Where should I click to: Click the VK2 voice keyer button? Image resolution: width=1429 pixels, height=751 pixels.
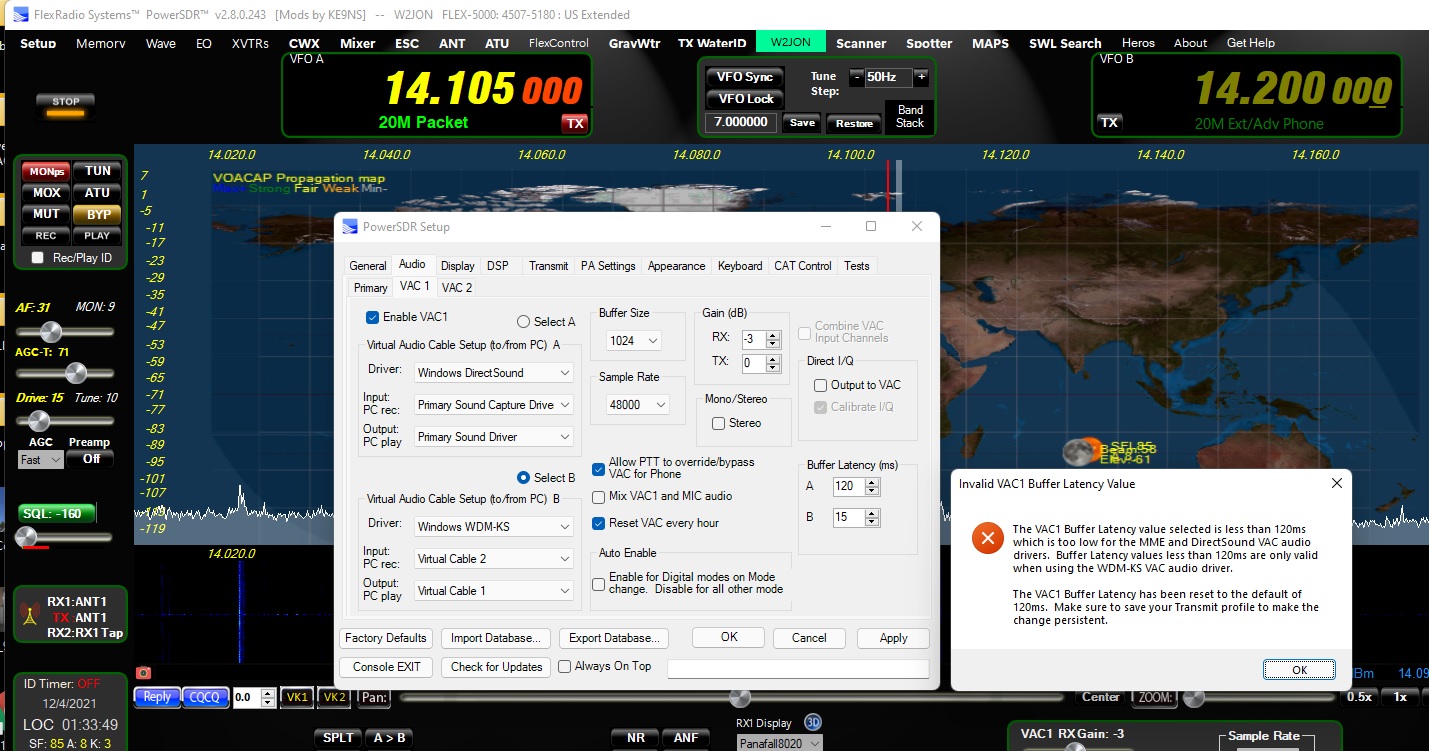coord(334,697)
